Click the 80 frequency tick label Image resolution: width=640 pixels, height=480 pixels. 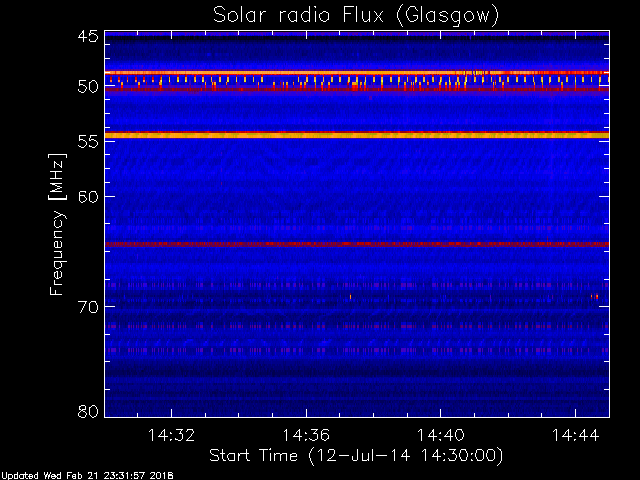88,411
